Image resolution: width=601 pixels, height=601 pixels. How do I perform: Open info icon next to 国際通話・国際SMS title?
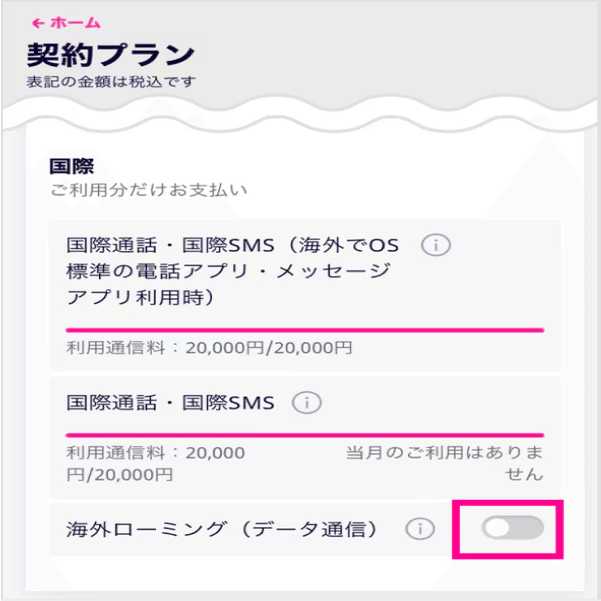coord(307,403)
